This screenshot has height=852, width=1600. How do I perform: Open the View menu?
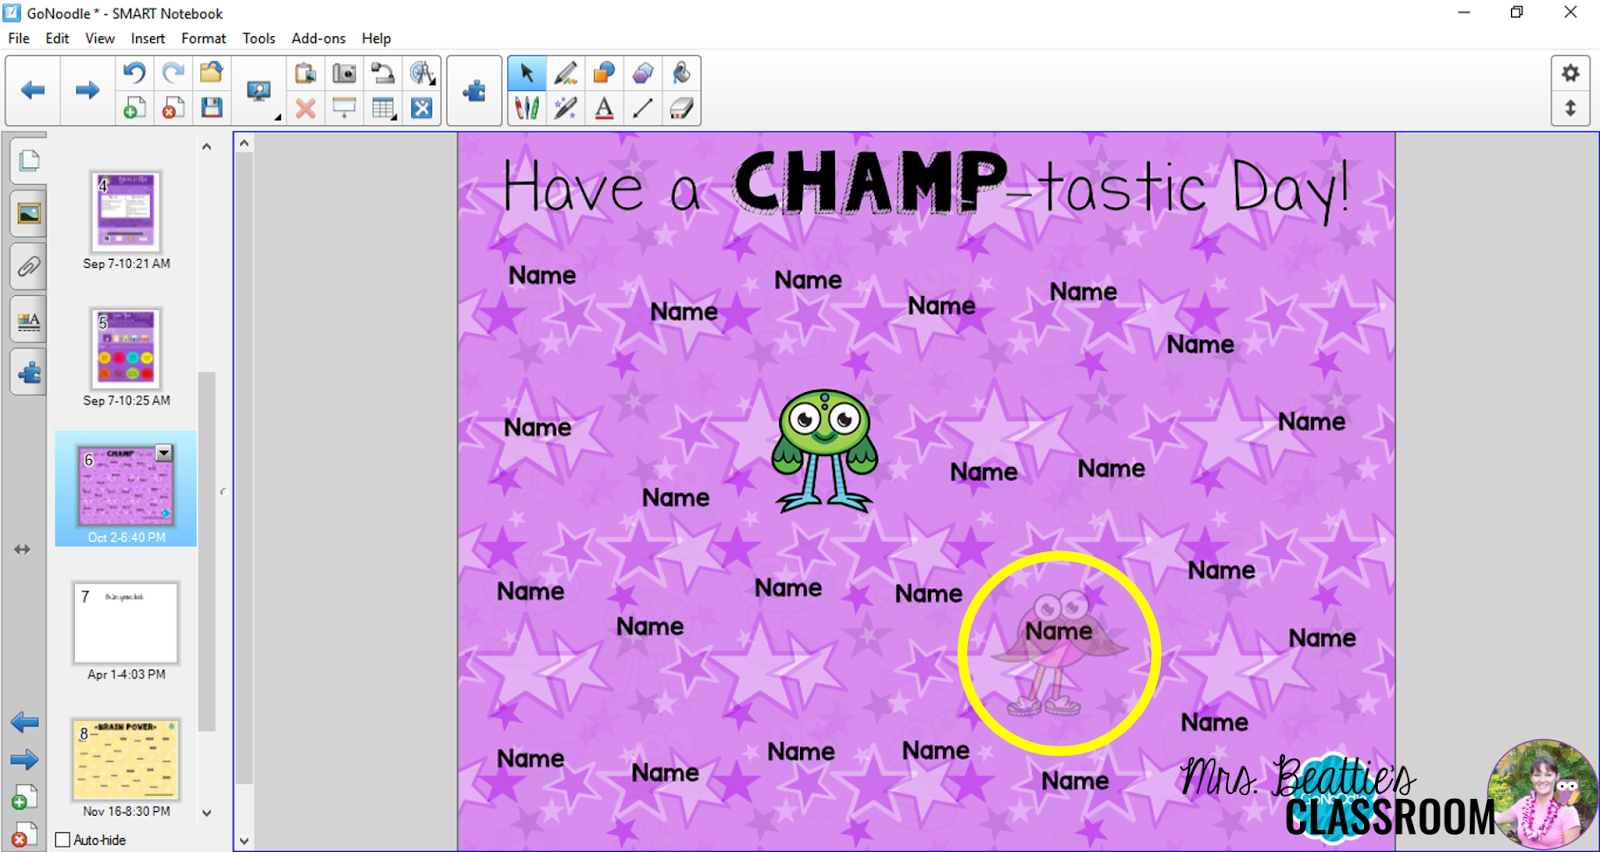(99, 38)
